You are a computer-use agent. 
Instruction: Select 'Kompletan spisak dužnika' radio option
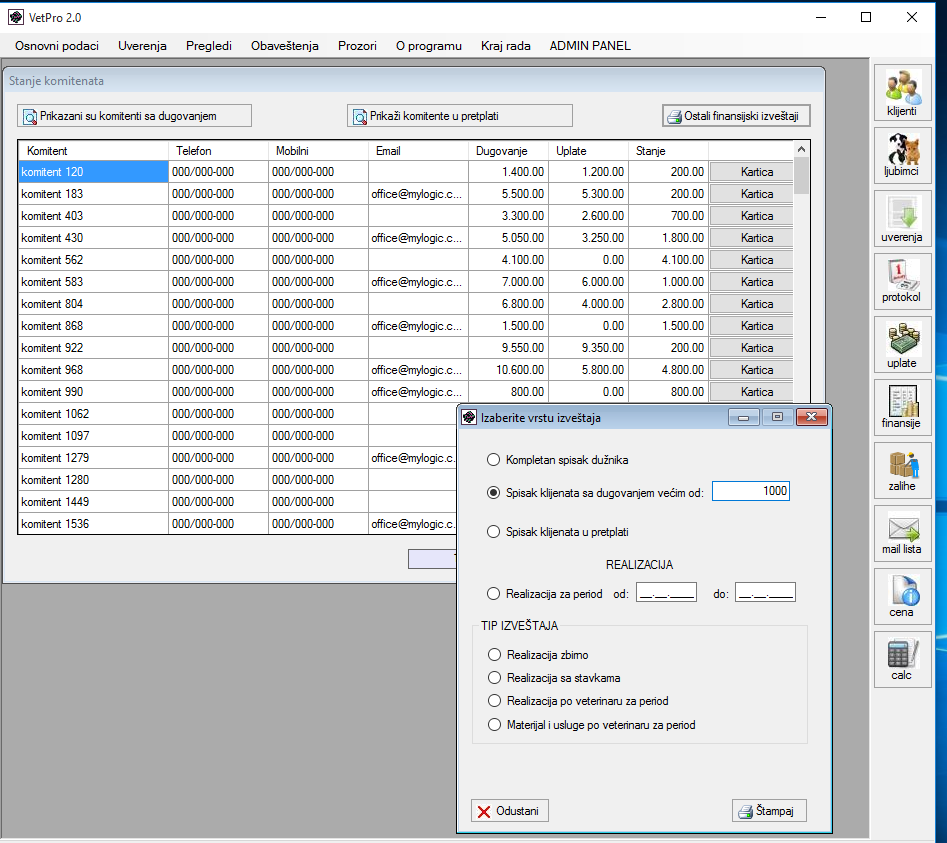tap(492, 460)
